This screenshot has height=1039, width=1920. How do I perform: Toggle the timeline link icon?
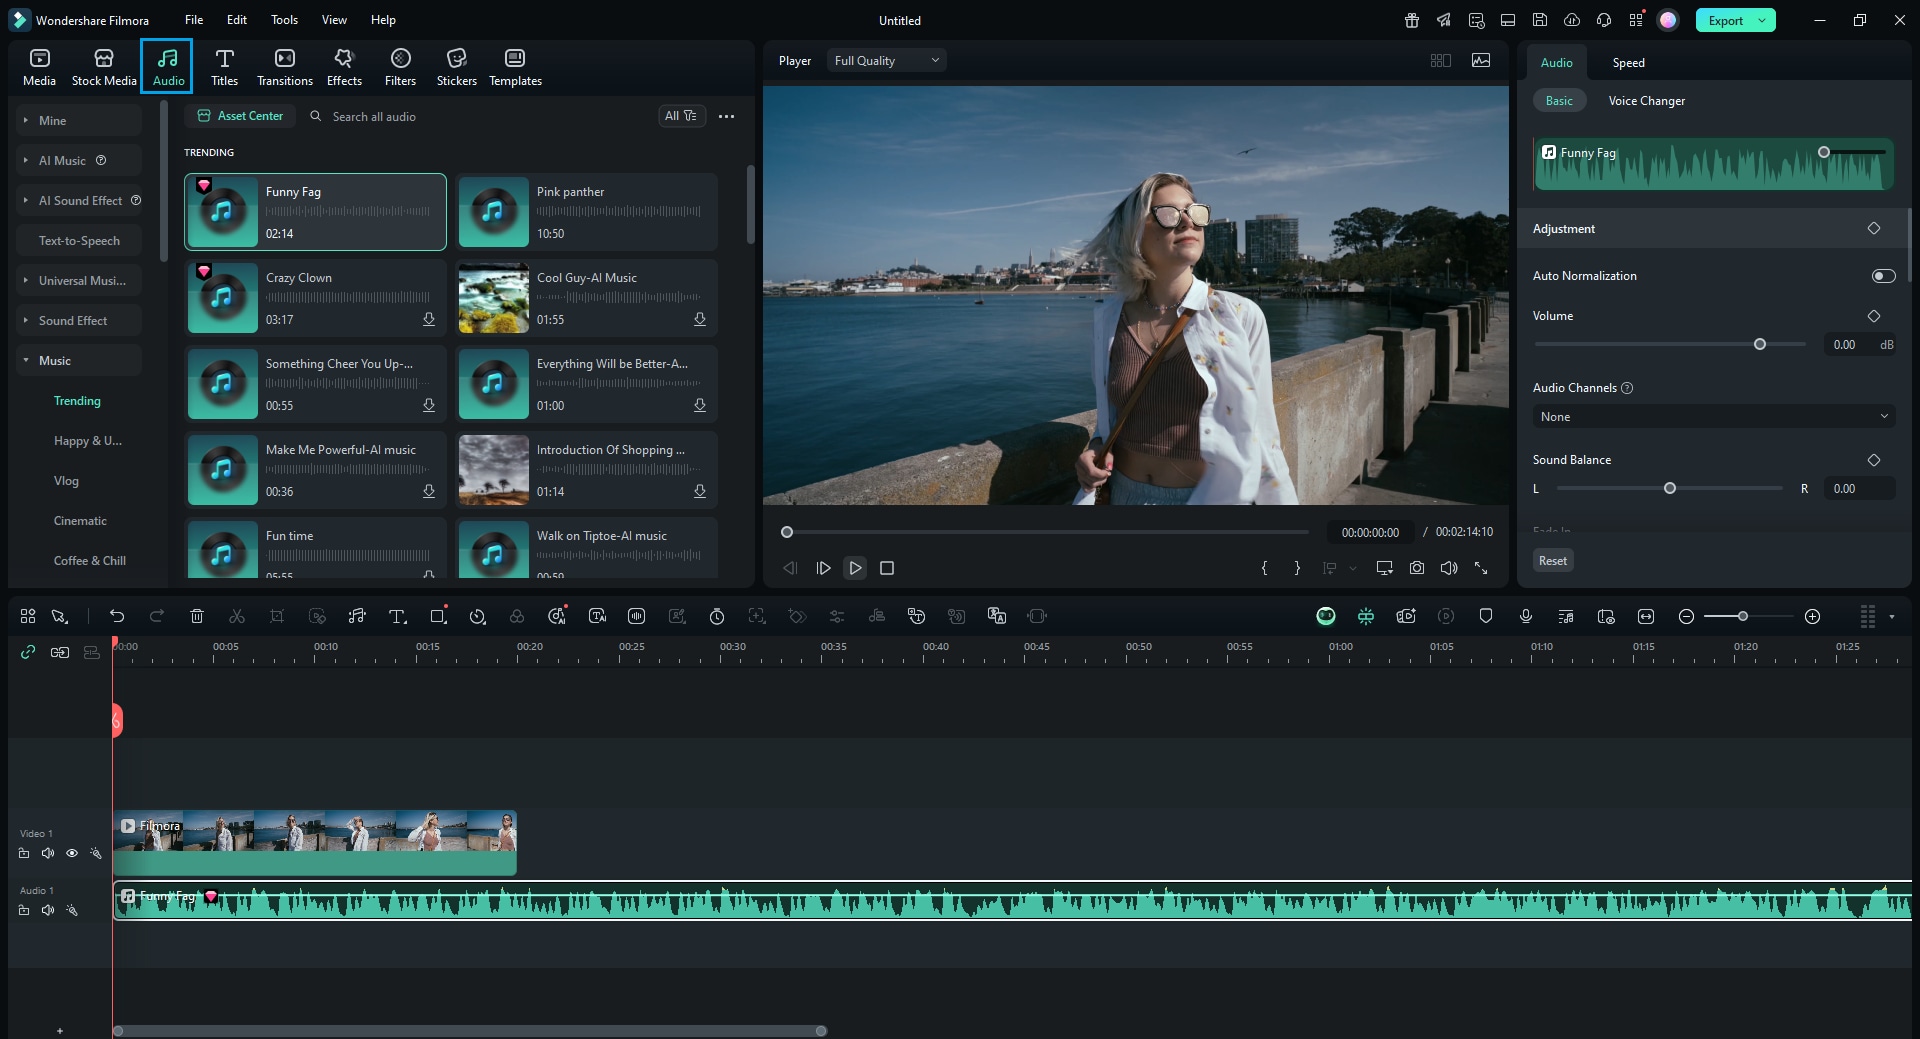(28, 652)
